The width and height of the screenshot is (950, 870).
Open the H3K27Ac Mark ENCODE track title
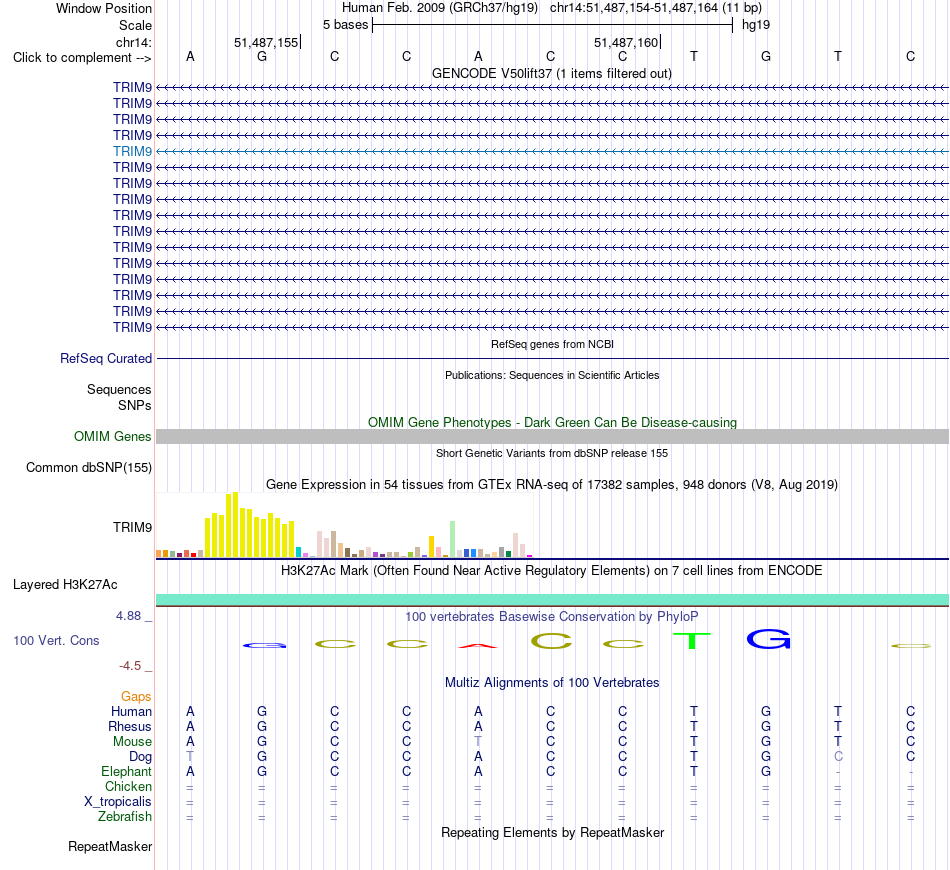pos(552,571)
